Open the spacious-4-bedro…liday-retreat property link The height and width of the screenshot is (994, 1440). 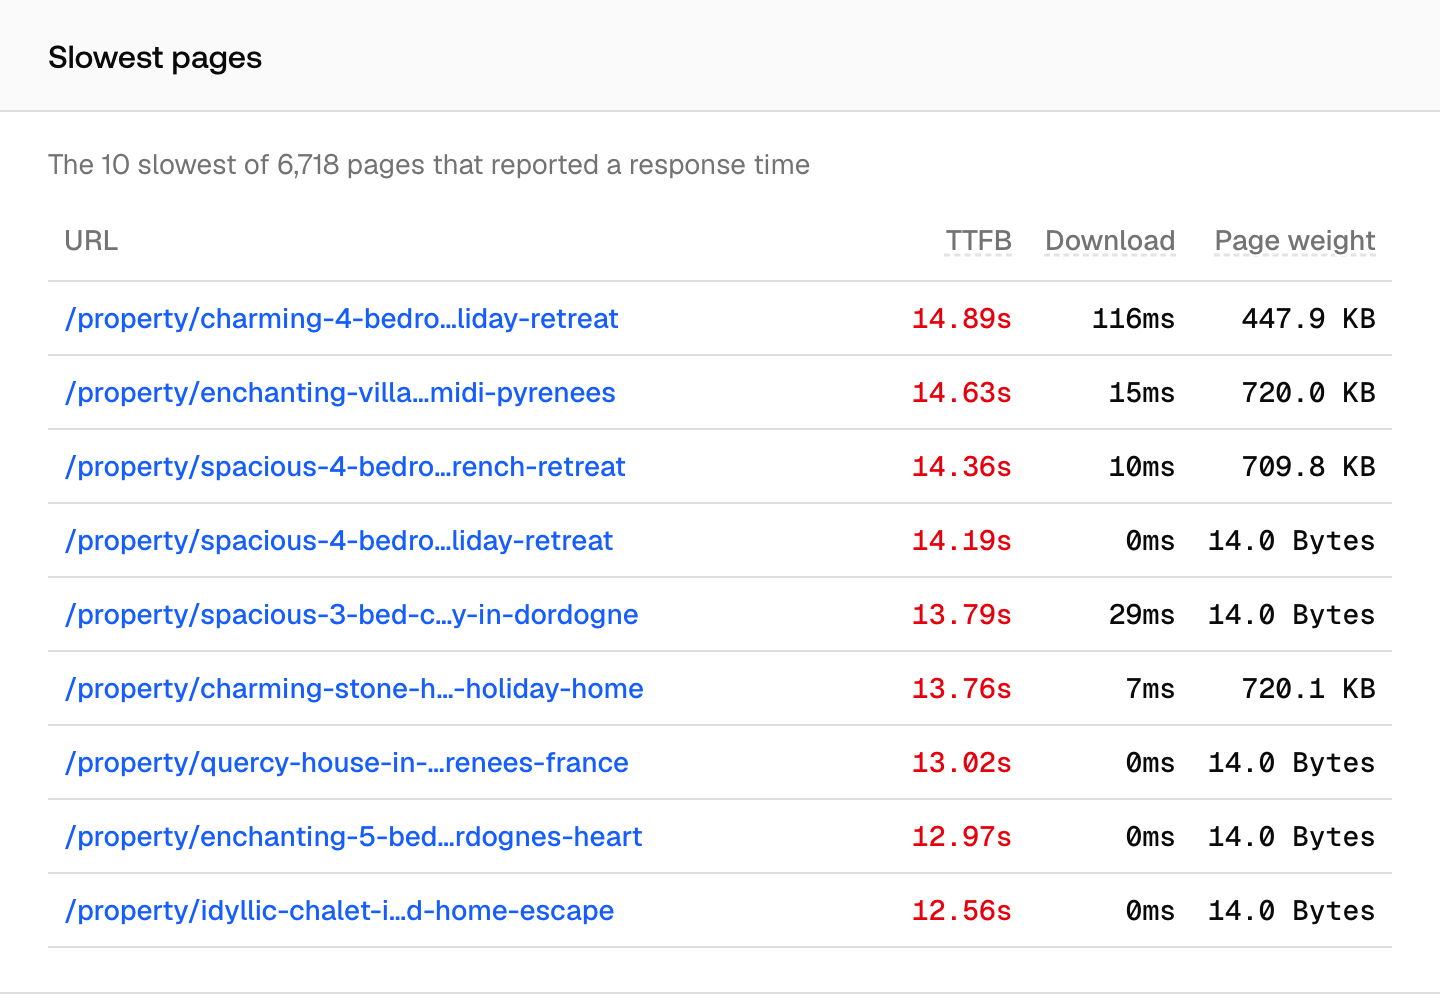tap(339, 540)
